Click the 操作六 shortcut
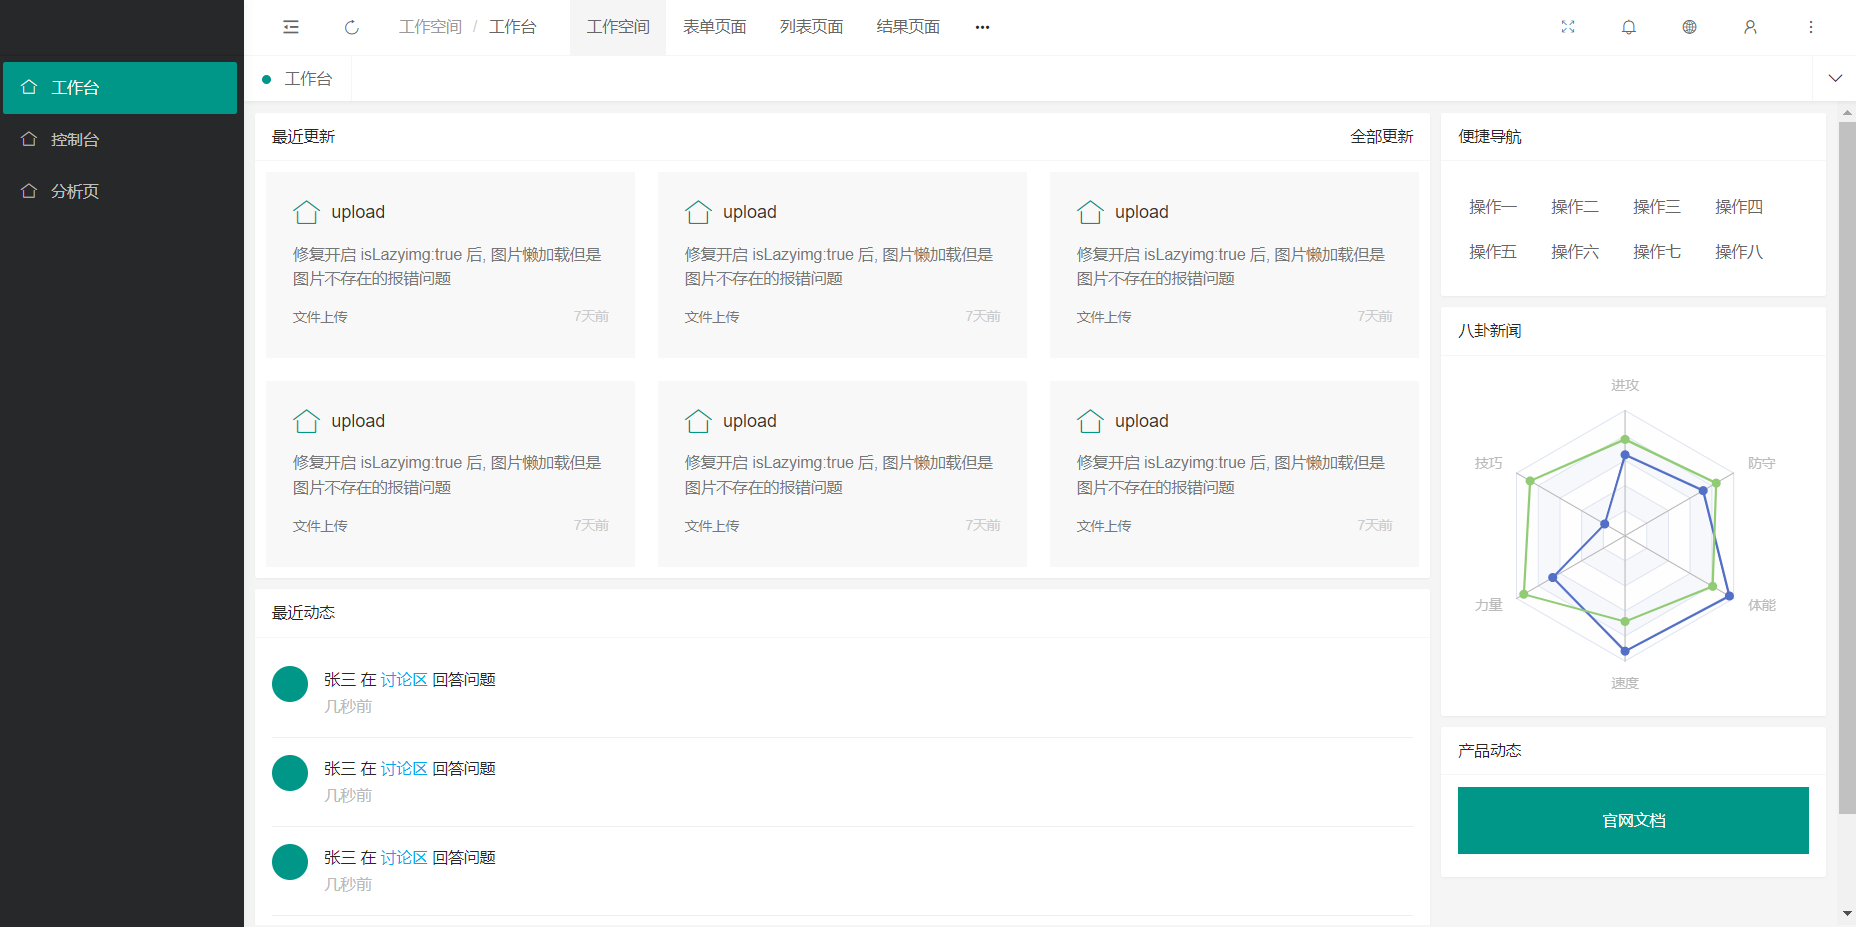1856x927 pixels. (1575, 252)
